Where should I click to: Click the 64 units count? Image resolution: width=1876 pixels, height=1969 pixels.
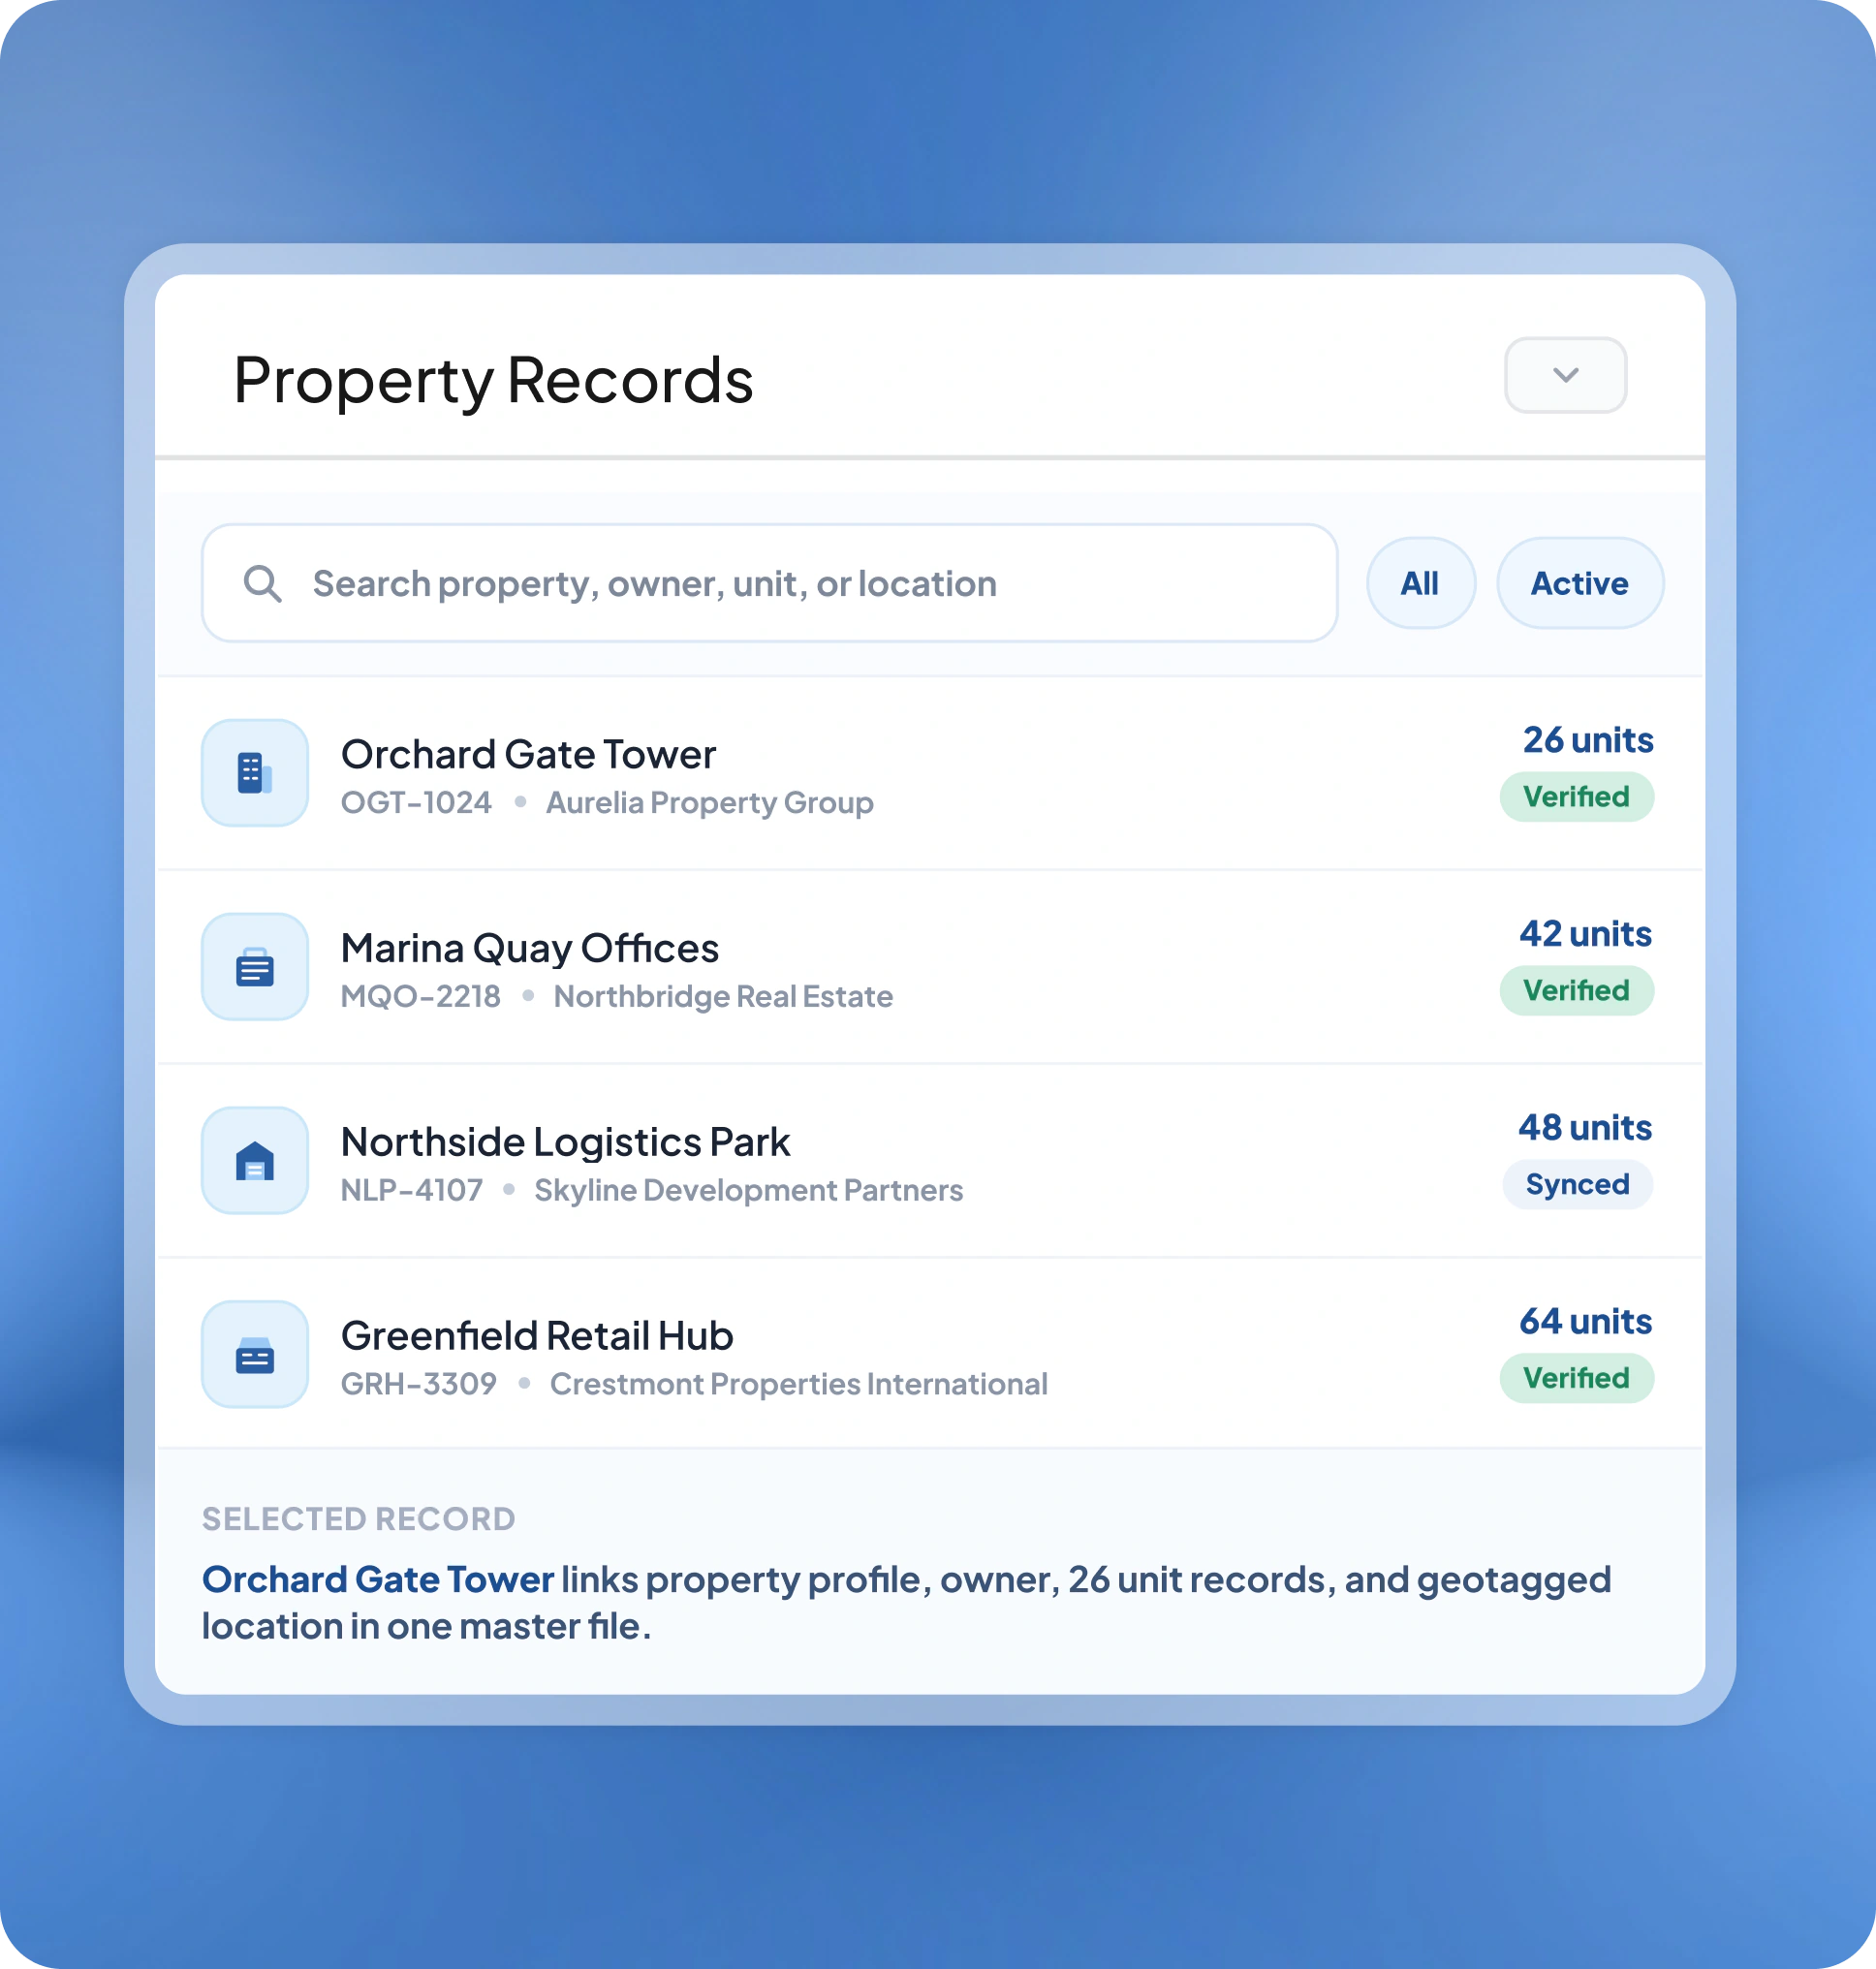coord(1585,1322)
